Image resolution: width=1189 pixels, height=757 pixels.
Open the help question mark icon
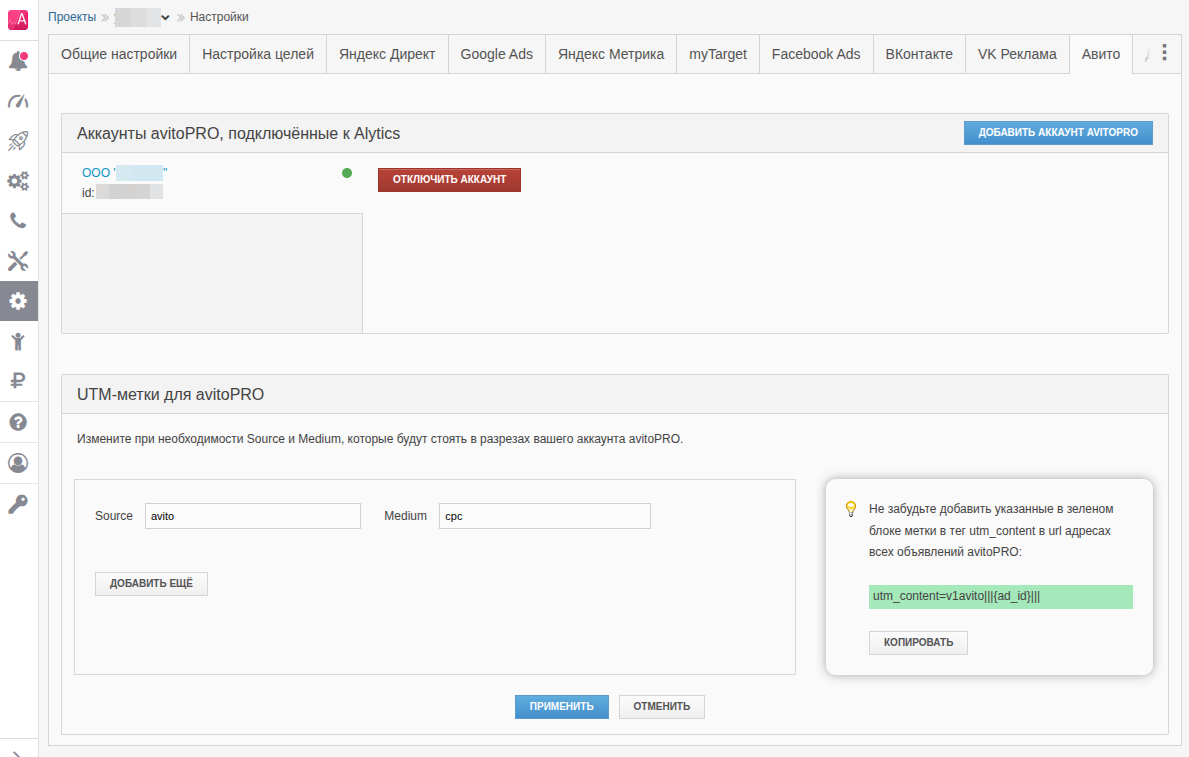[x=18, y=422]
